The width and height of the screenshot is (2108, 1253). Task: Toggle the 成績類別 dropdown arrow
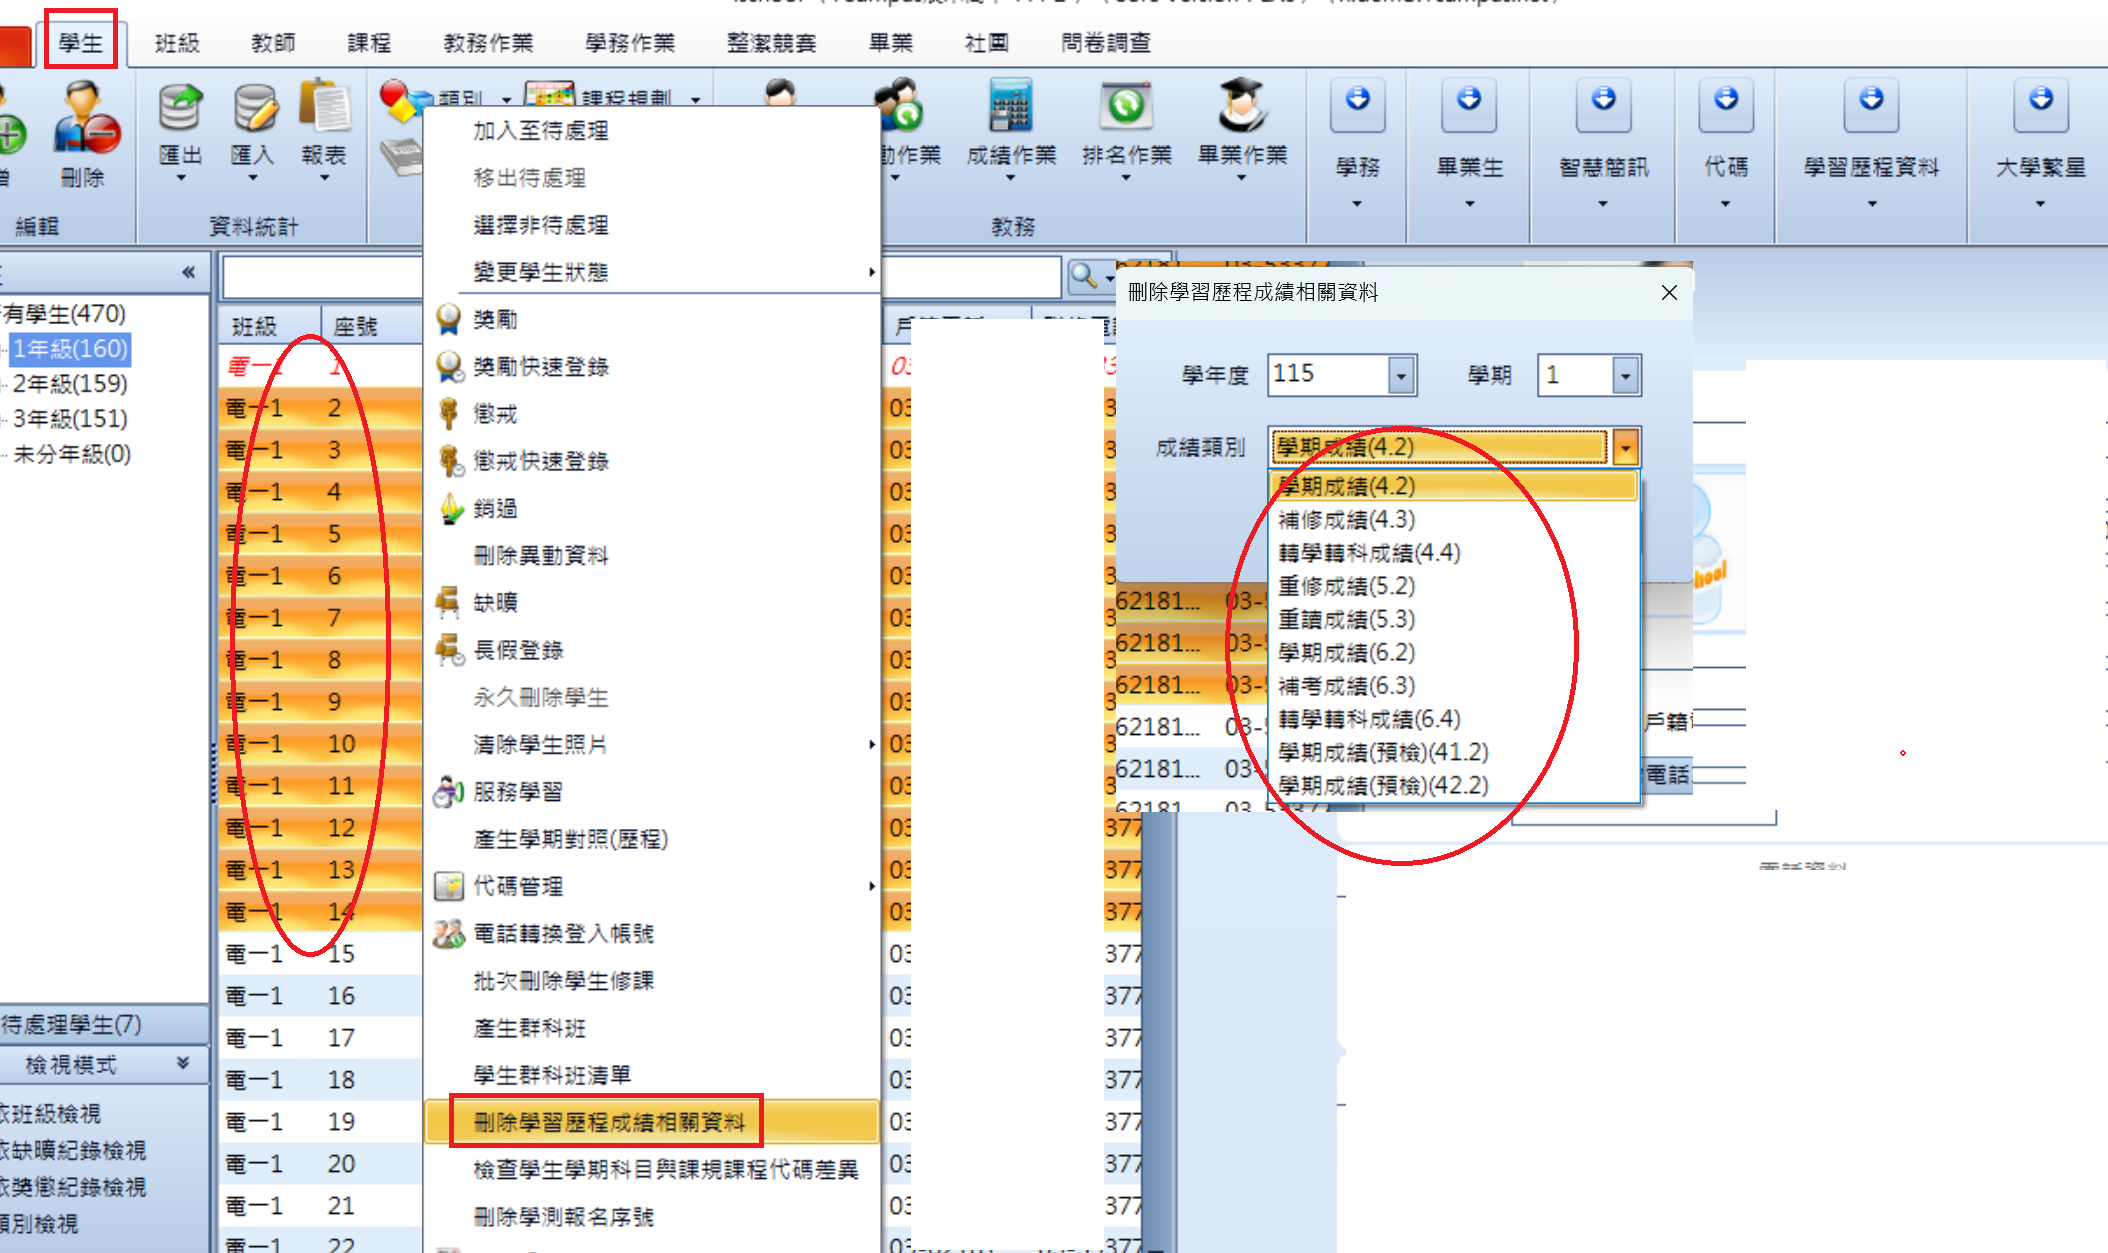(1625, 447)
